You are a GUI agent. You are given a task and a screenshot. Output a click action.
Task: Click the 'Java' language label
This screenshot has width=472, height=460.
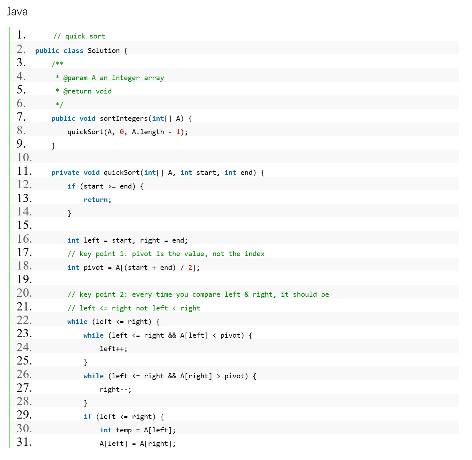17,12
